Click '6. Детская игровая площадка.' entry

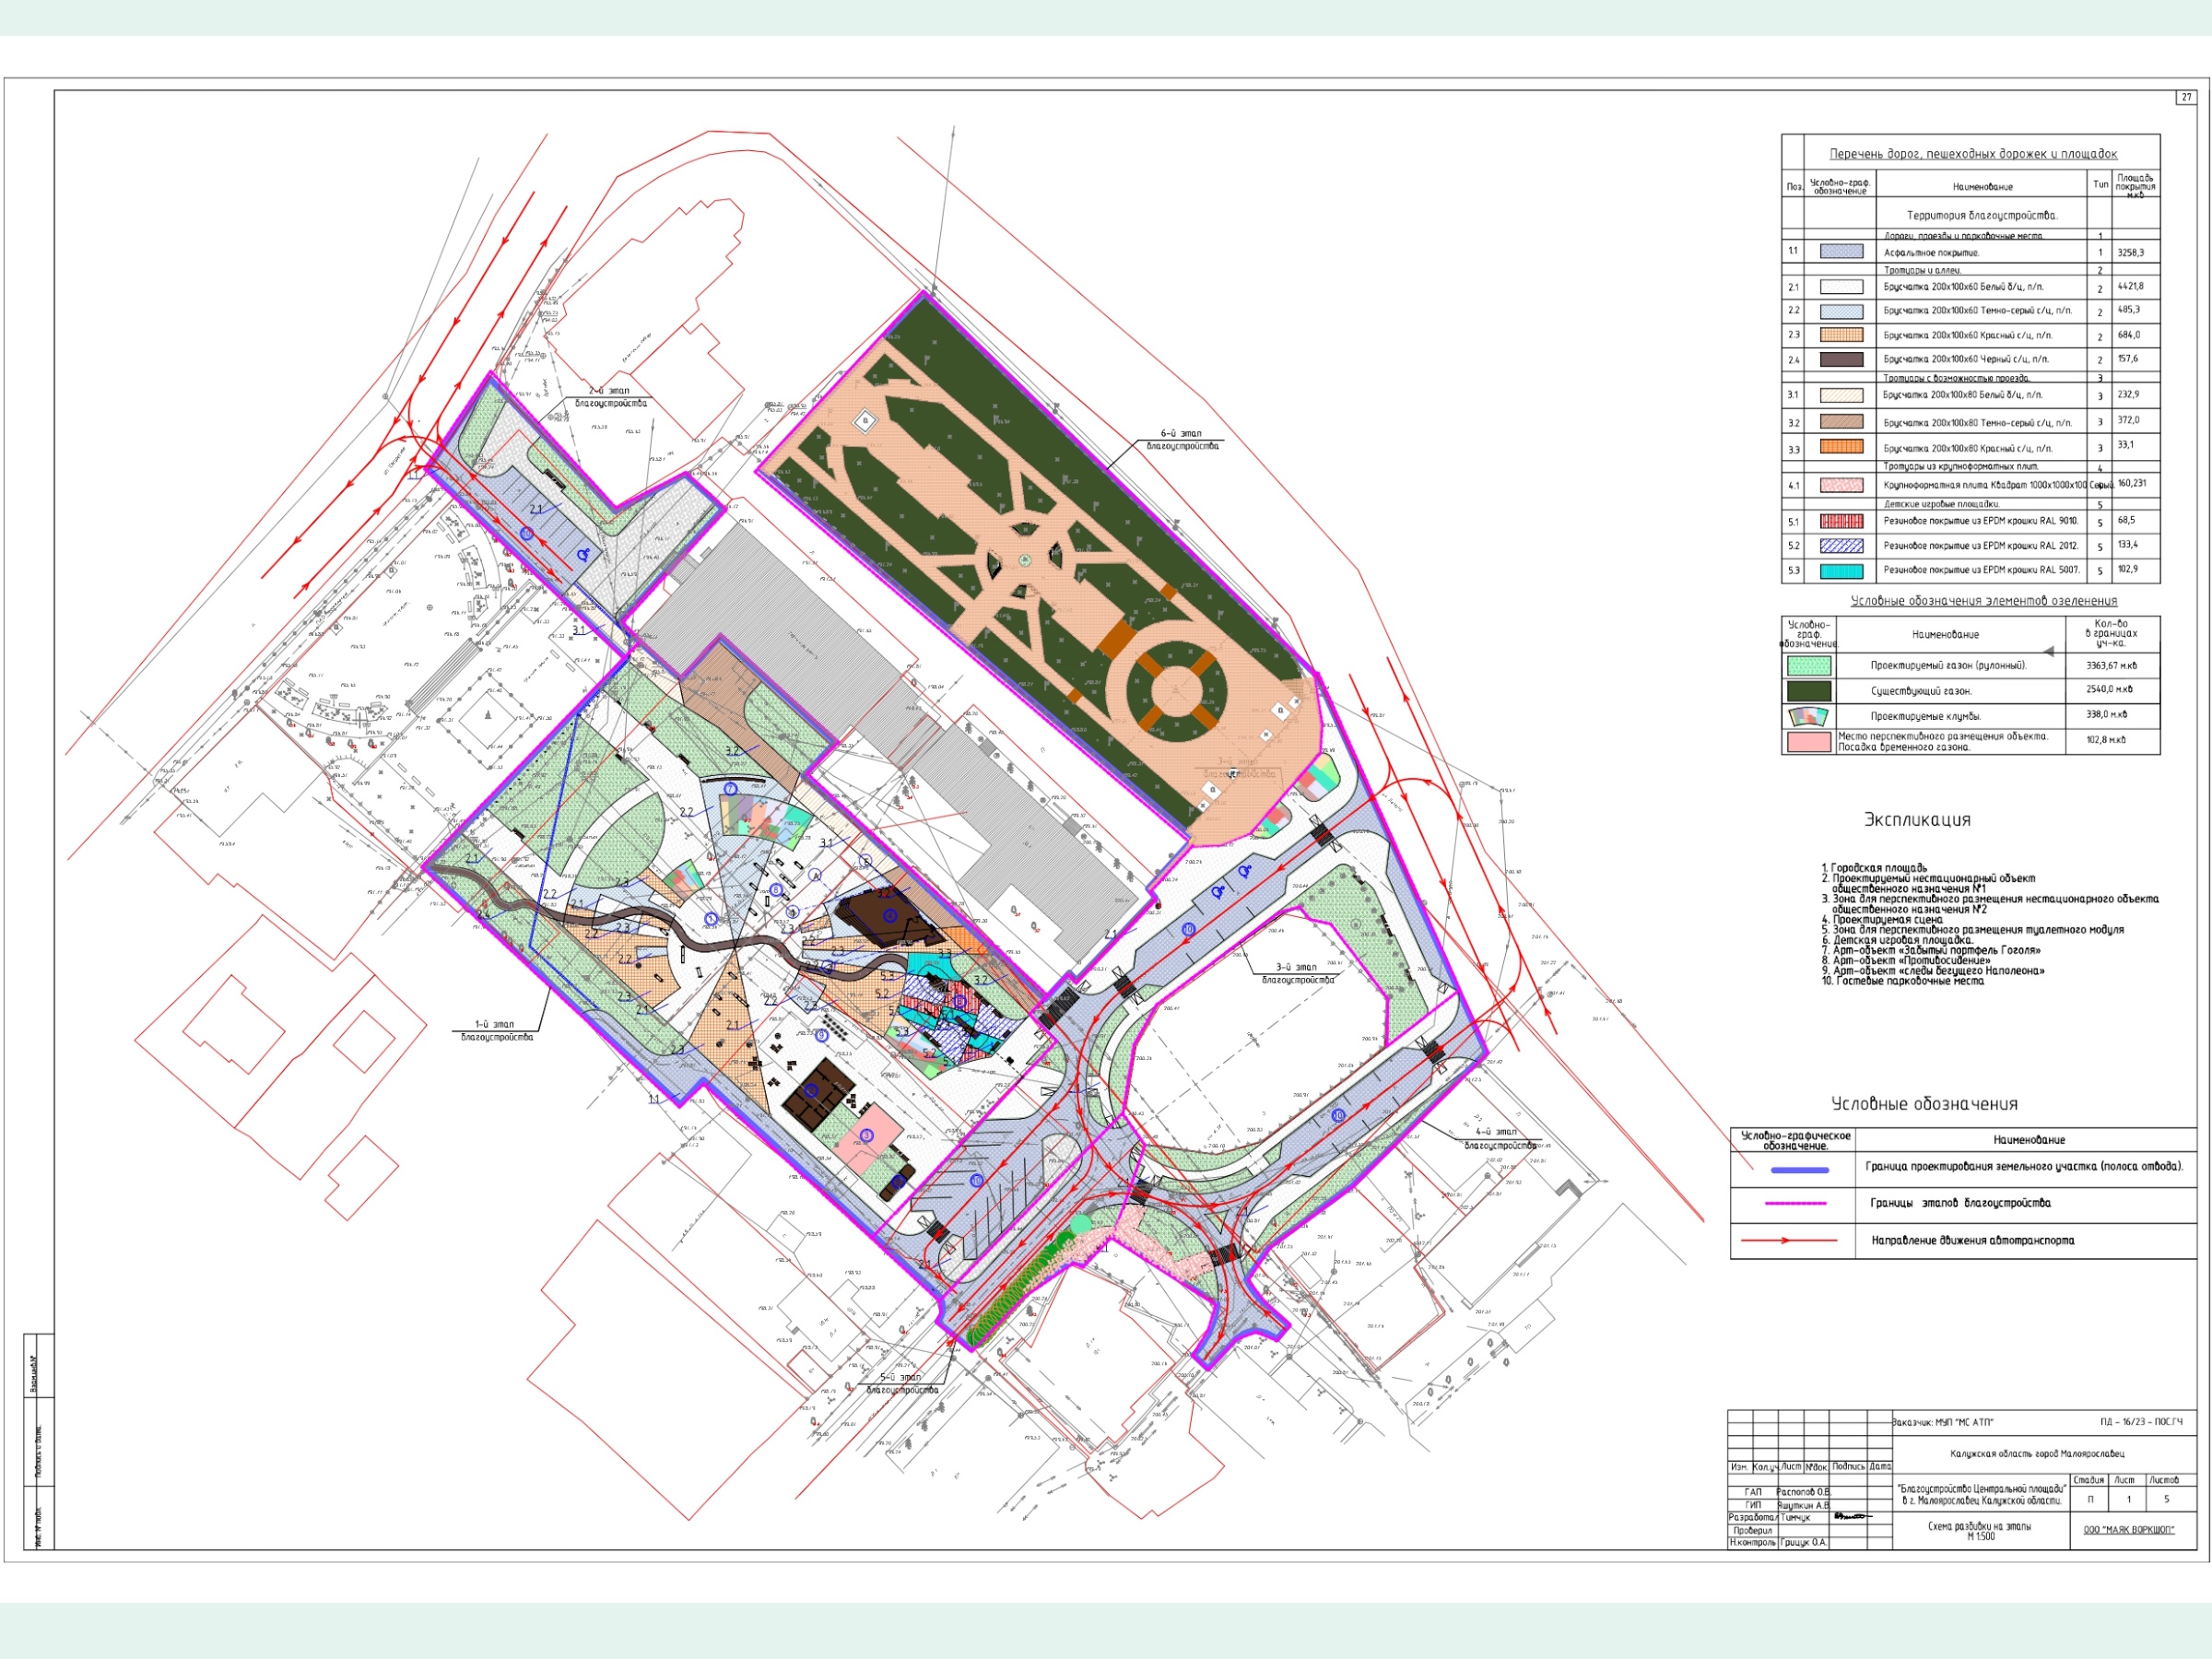(x=1897, y=940)
